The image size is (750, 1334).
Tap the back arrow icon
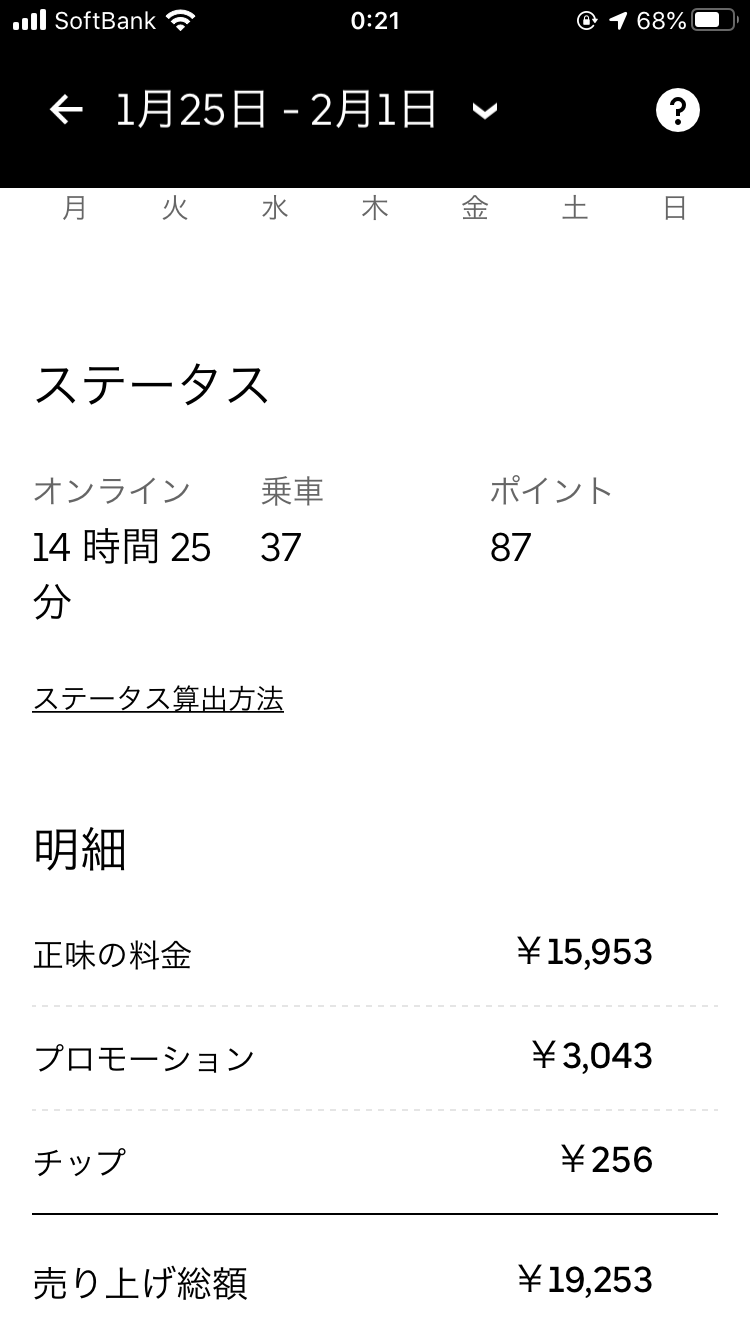point(66,110)
